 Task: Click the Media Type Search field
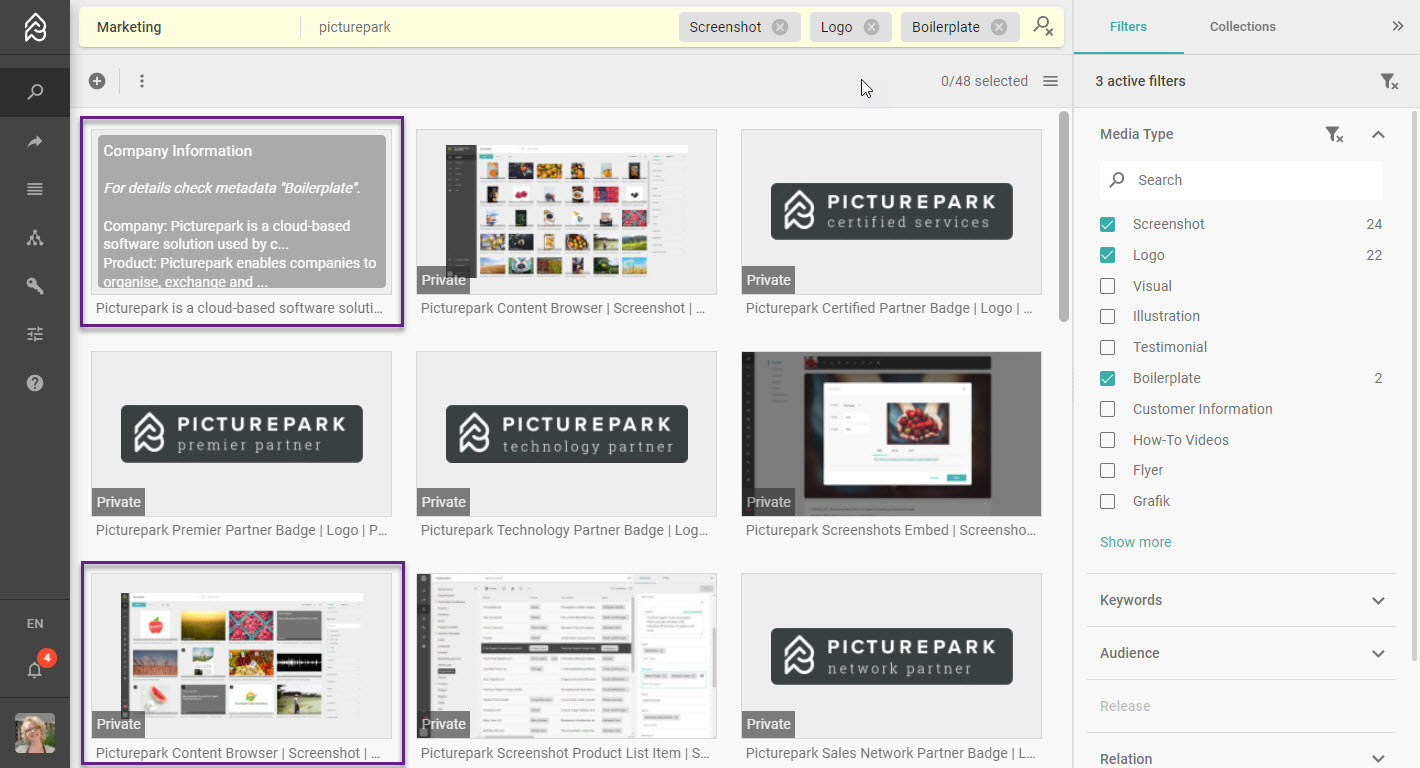(1241, 180)
